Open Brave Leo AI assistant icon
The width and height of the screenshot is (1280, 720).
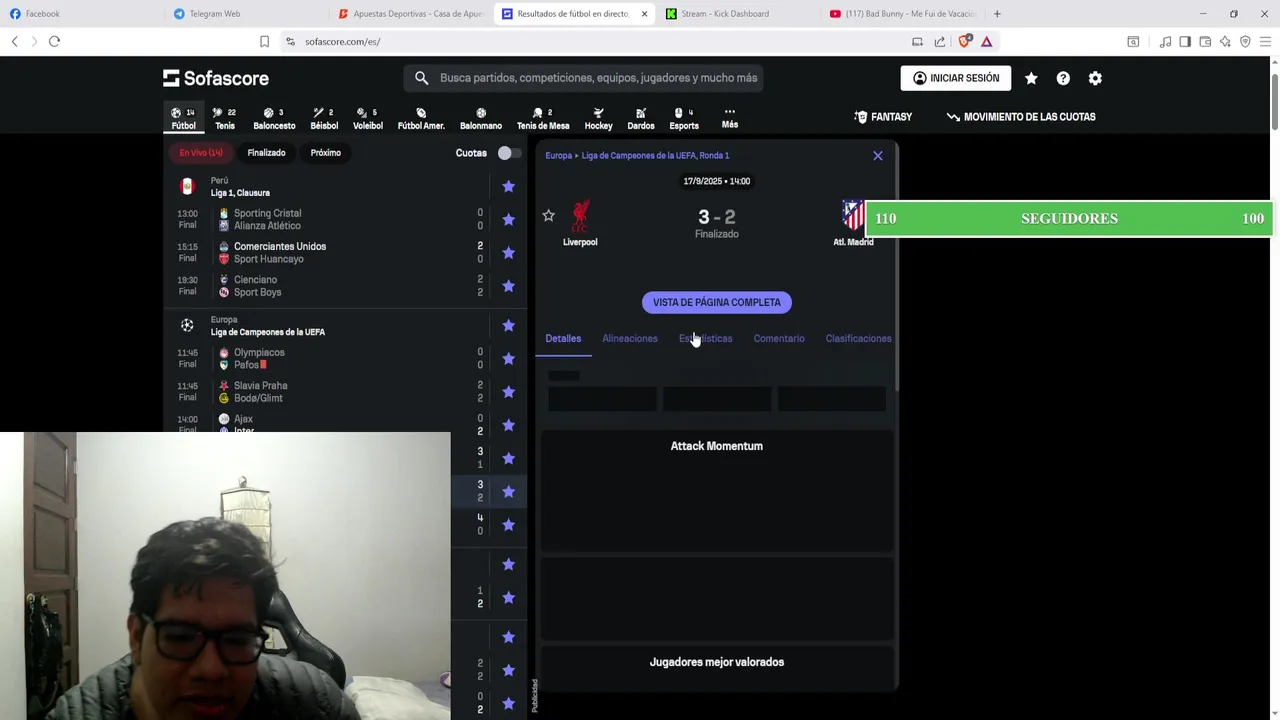click(x=1225, y=41)
